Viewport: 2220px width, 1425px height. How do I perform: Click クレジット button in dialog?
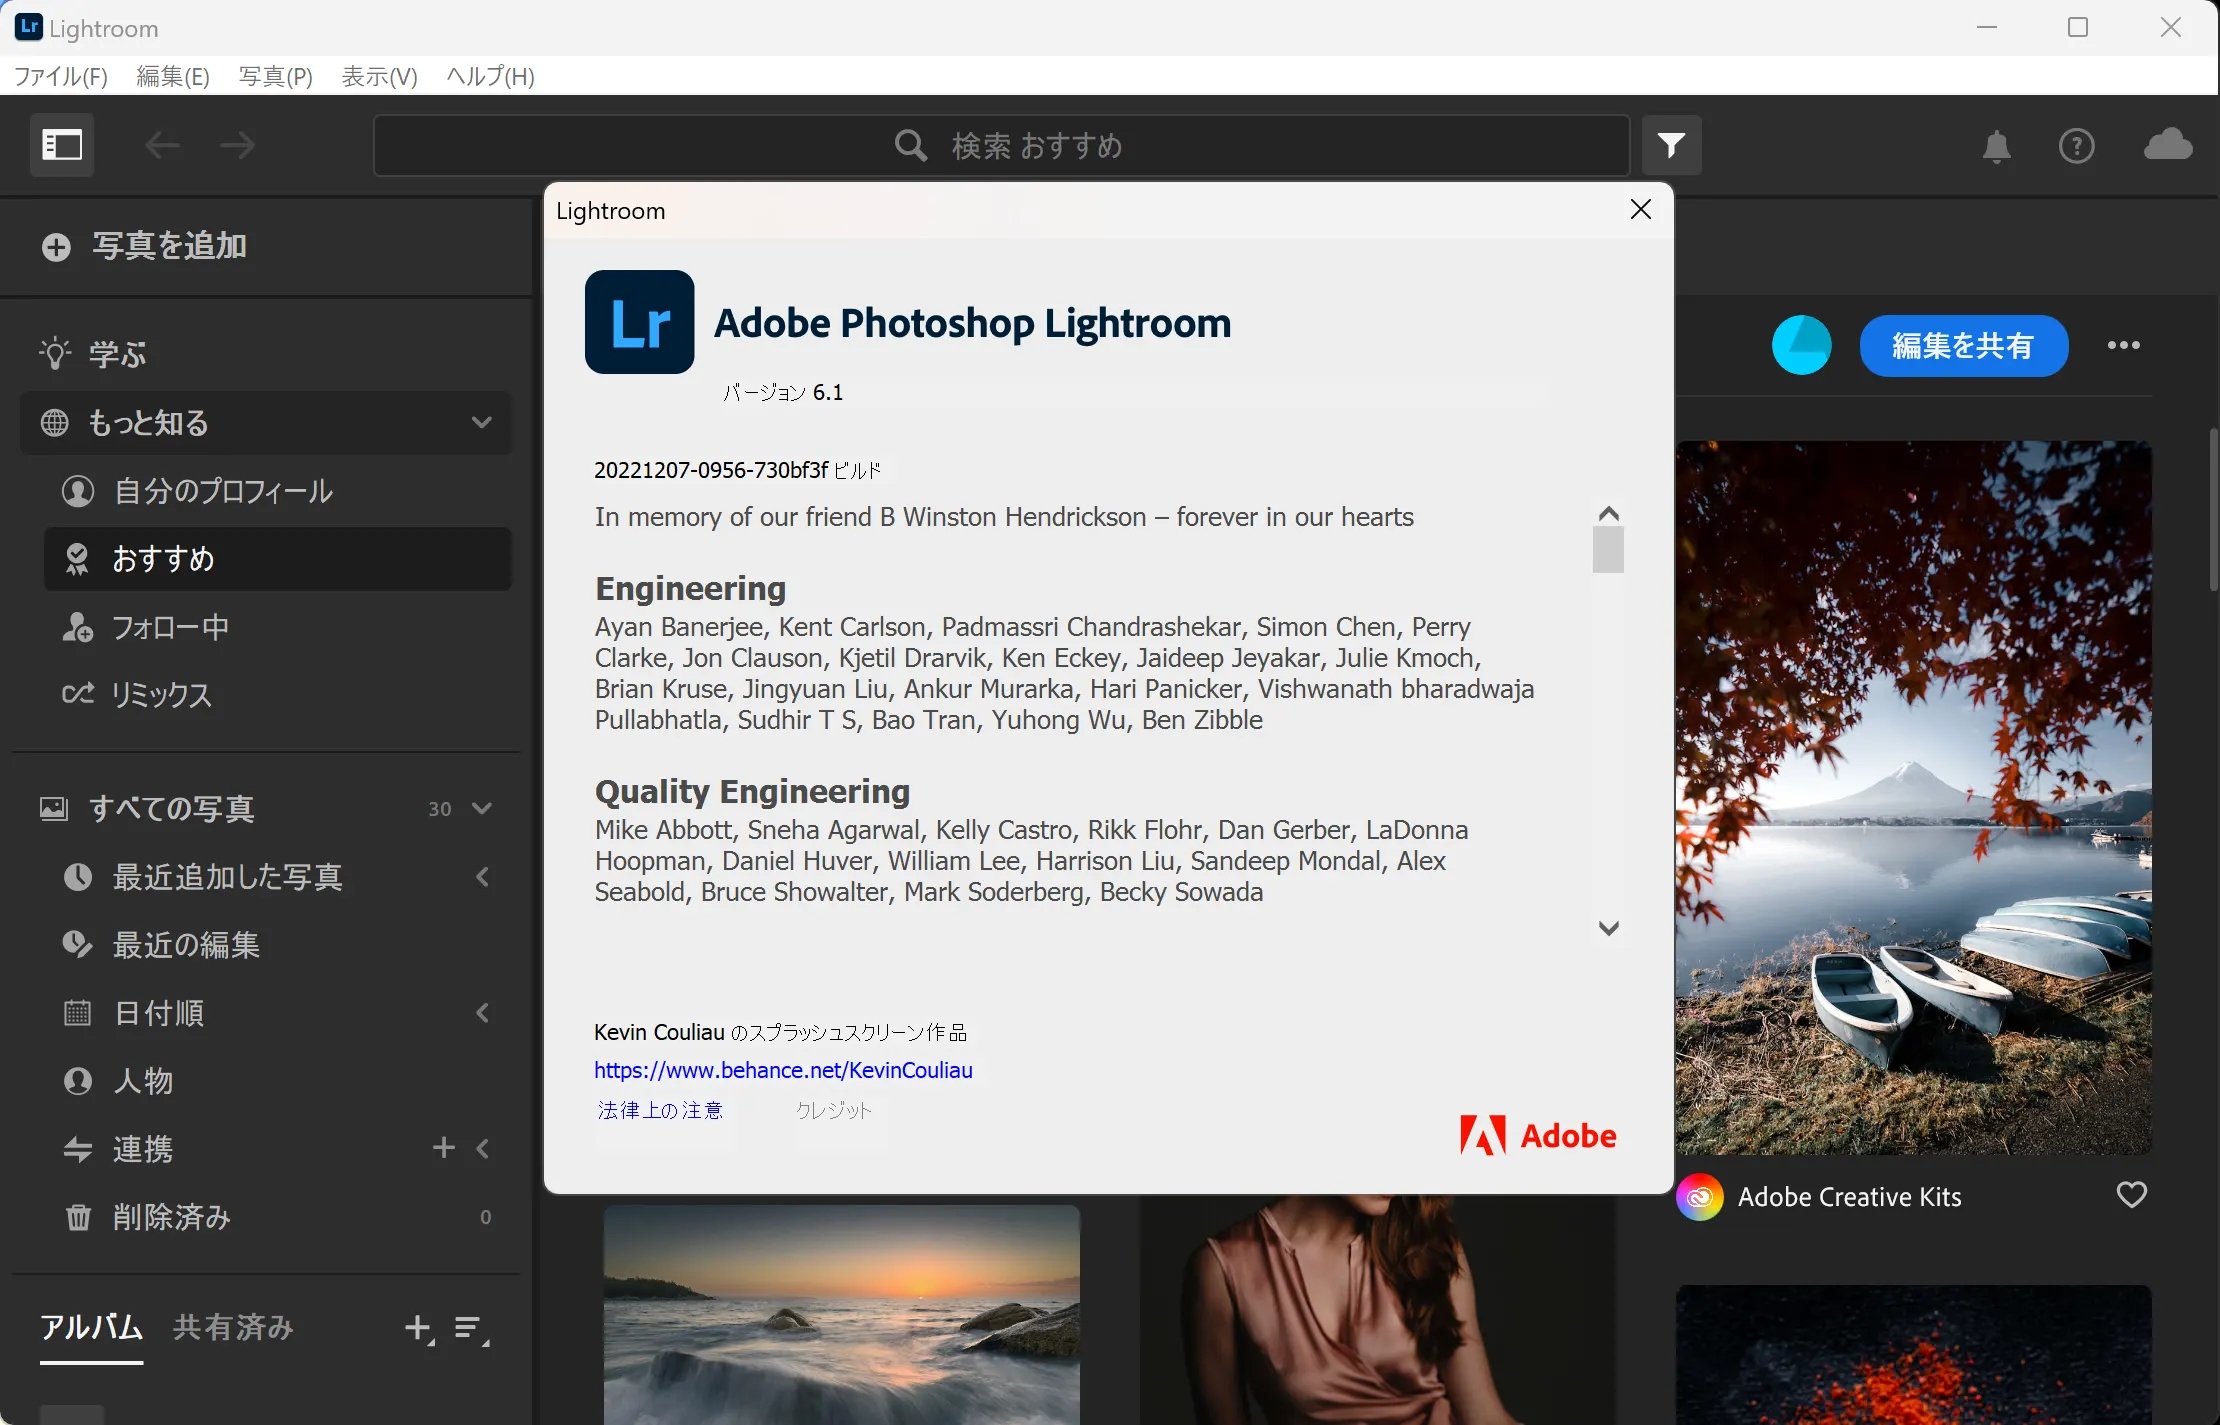click(834, 1110)
